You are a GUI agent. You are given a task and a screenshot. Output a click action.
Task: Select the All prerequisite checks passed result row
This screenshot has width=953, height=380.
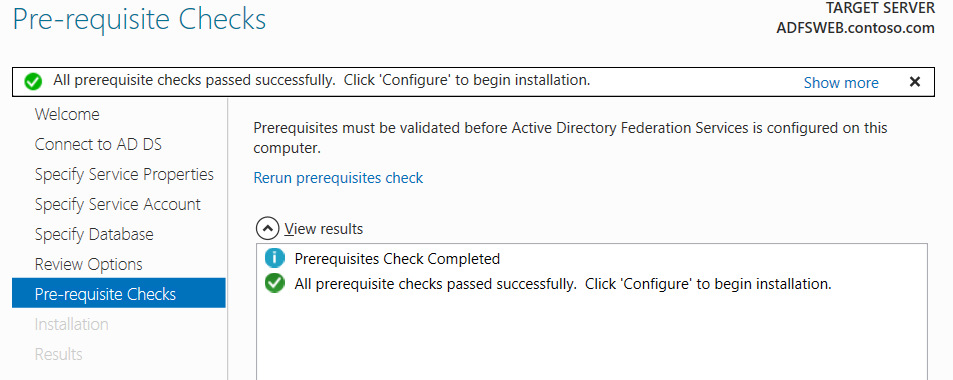pos(591,283)
